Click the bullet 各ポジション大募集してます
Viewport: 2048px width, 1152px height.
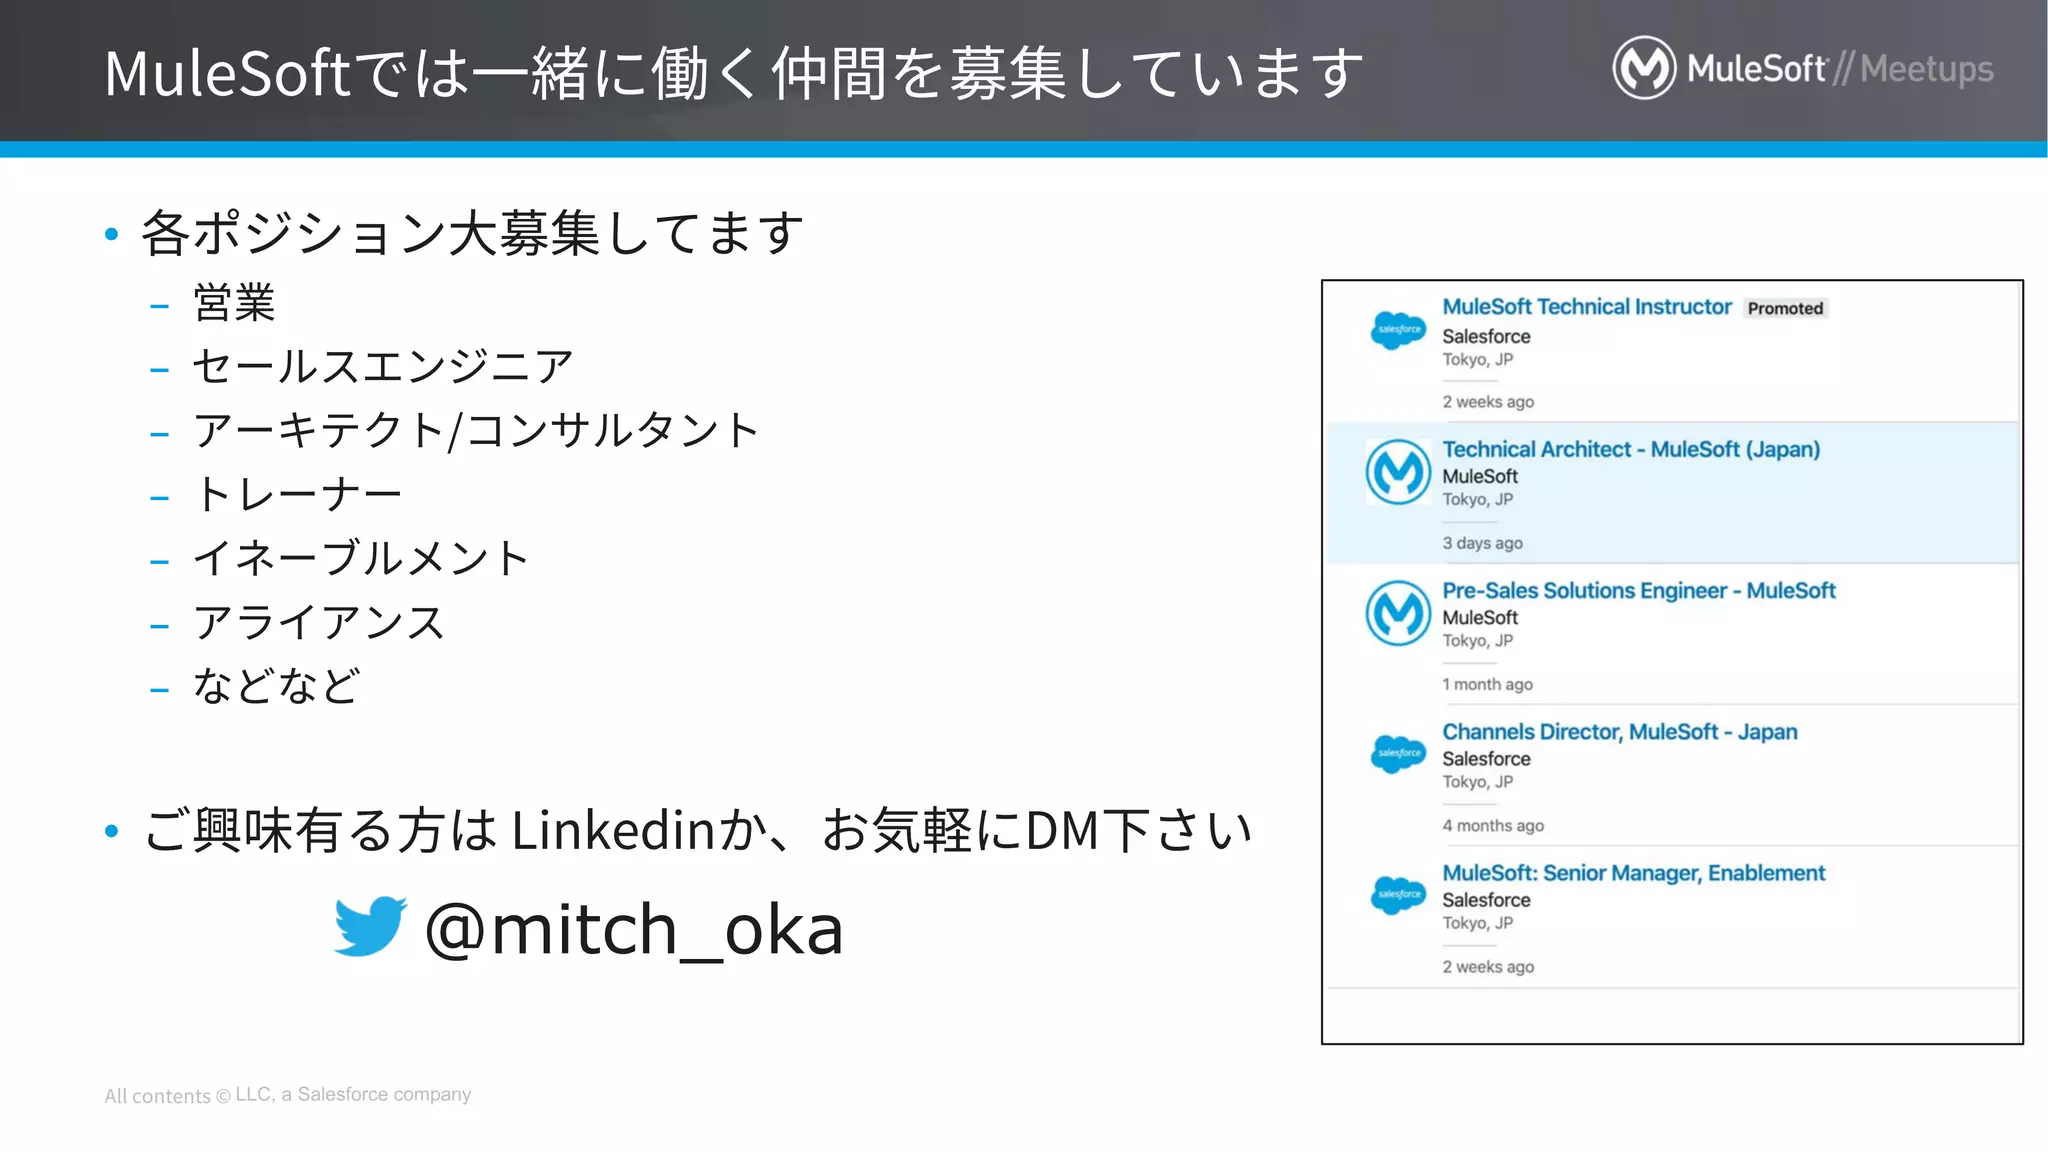pyautogui.click(x=472, y=233)
